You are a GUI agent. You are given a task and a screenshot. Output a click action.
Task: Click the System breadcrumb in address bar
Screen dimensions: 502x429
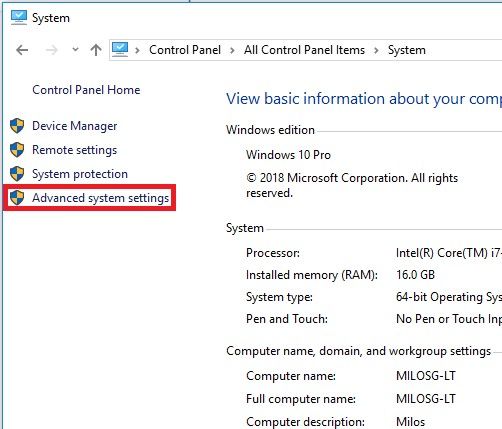coord(407,50)
